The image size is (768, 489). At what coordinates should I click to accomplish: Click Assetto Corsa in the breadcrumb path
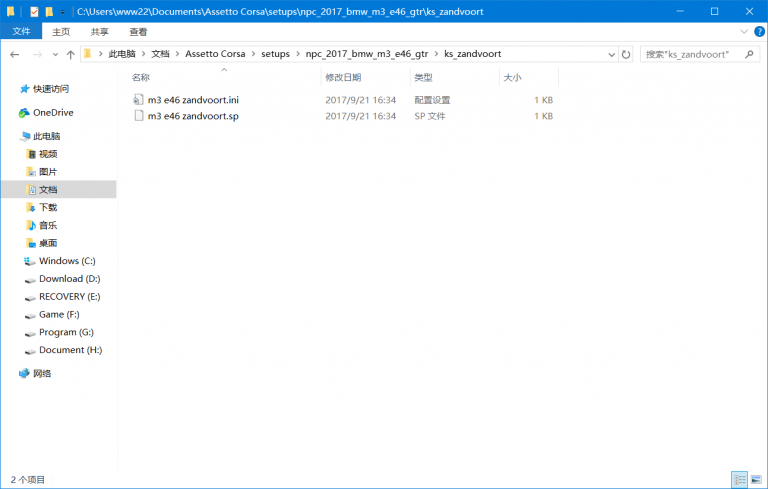[215, 54]
